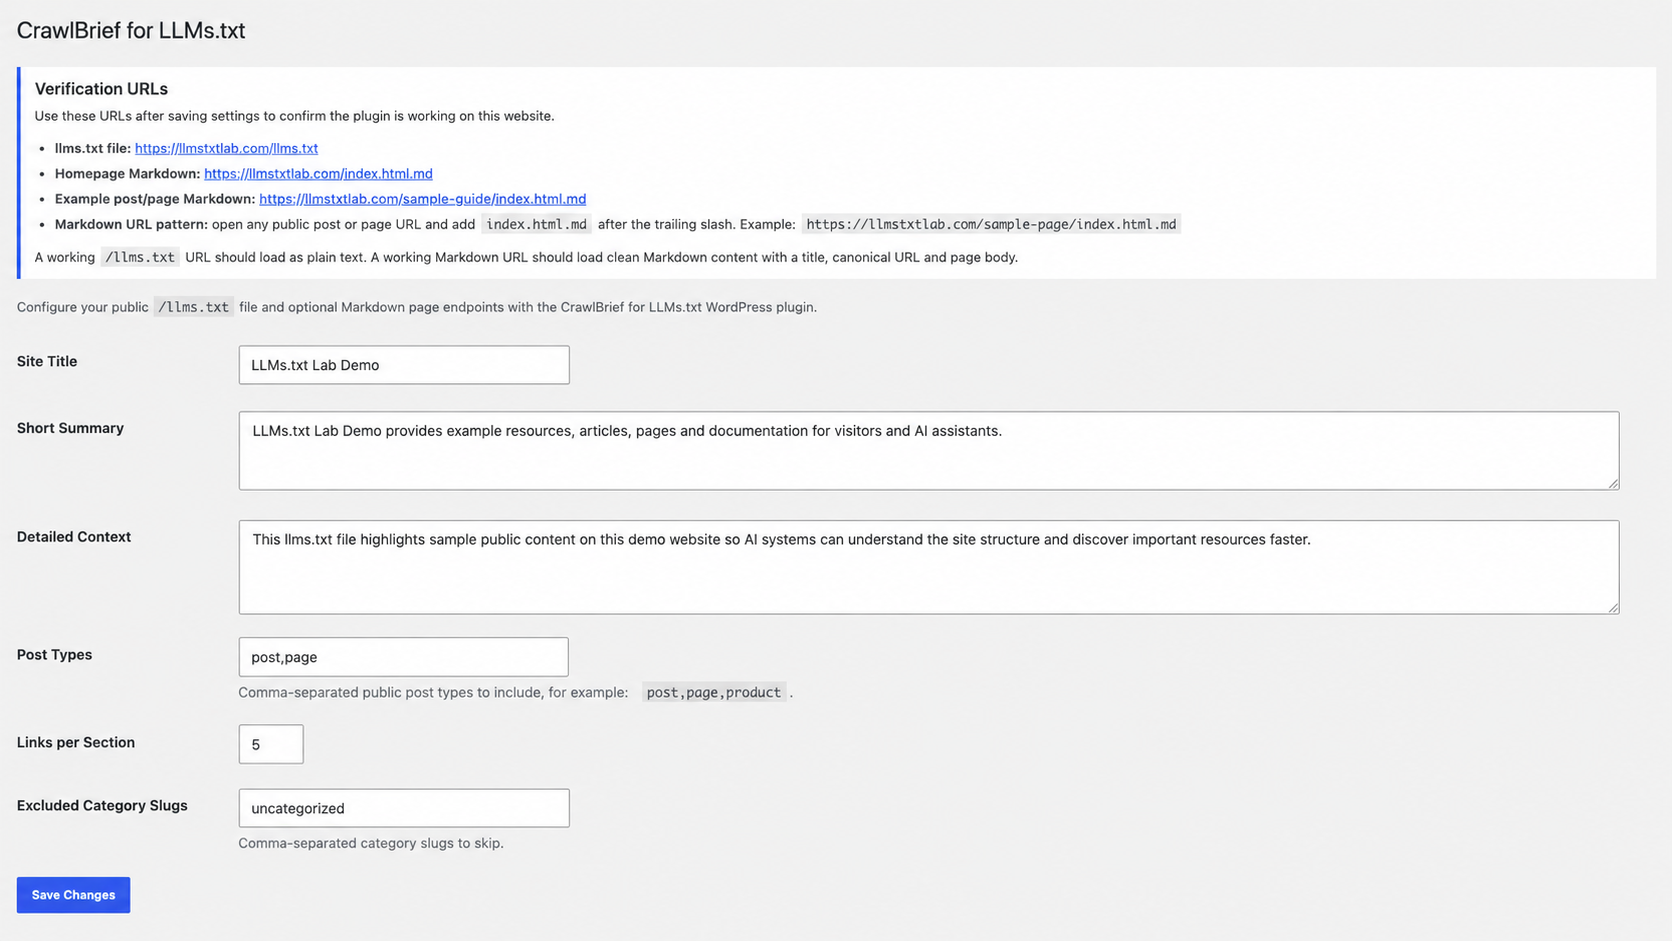Screen dimensions: 1672x941
Task: Grab the Short Summary textarea resize handle
Action: pyautogui.click(x=1613, y=483)
